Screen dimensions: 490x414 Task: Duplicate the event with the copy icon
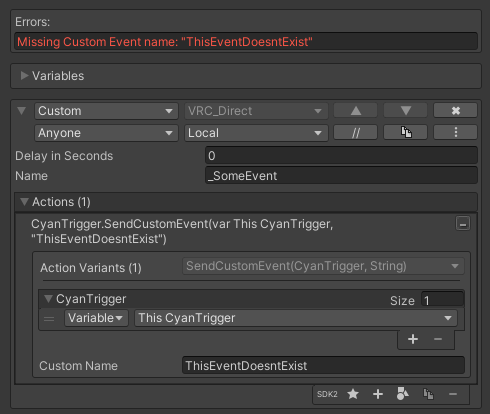(405, 133)
